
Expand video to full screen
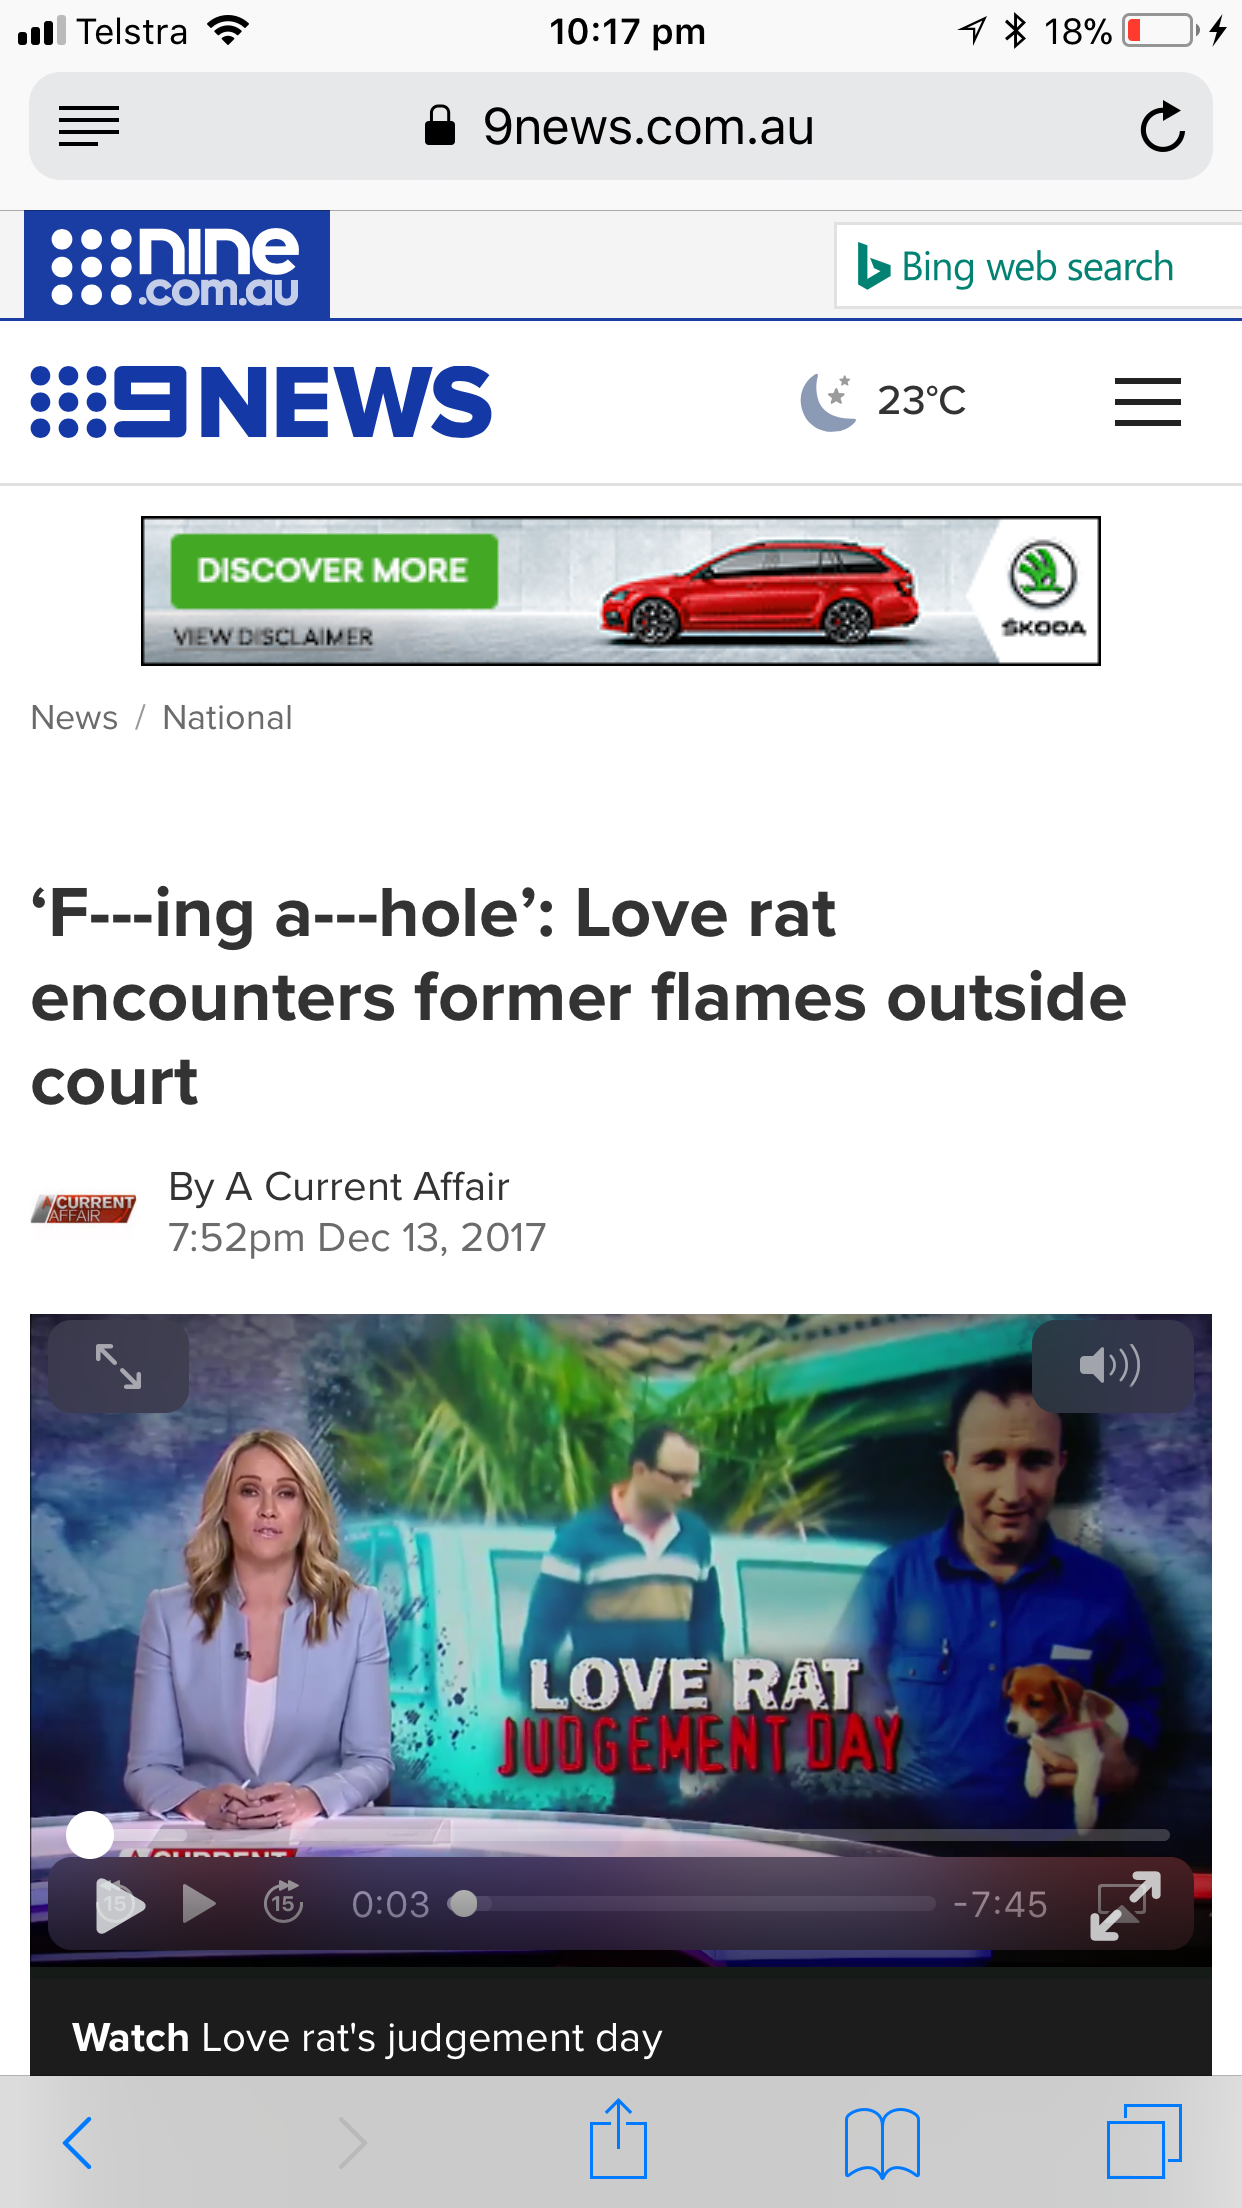[1125, 1905]
